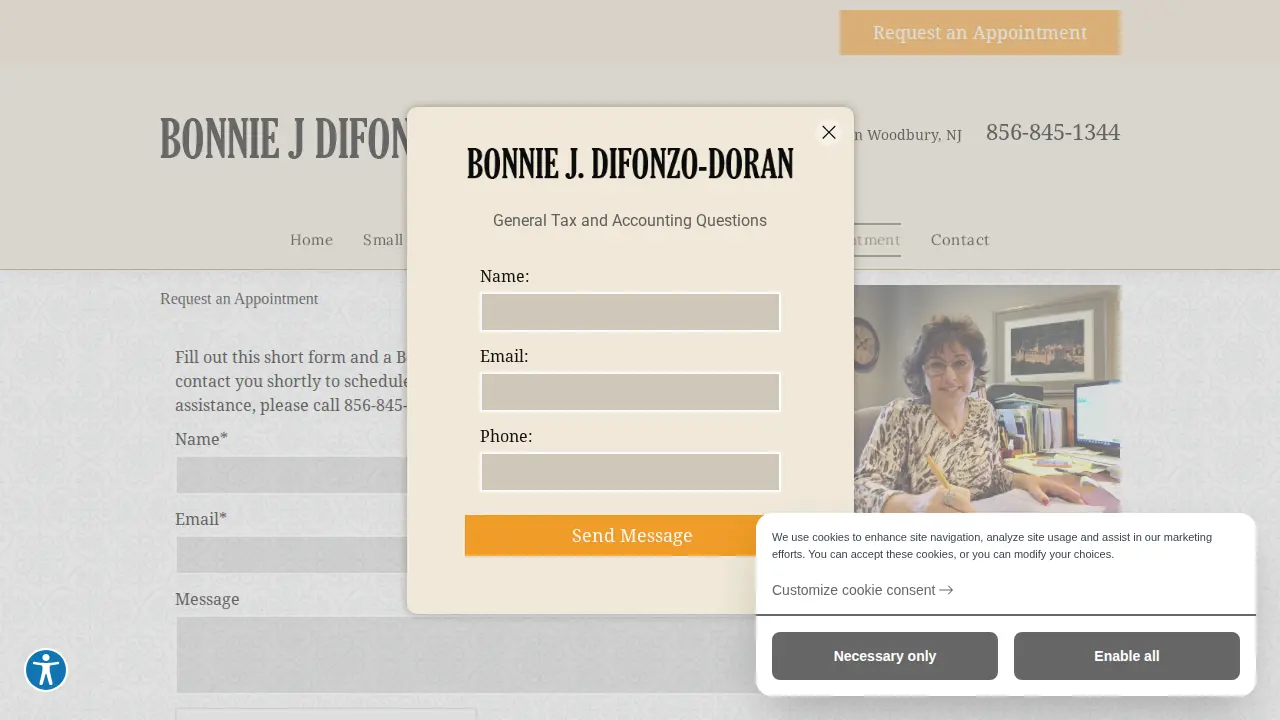Focus the popup Phone field
1280x720 pixels.
630,472
